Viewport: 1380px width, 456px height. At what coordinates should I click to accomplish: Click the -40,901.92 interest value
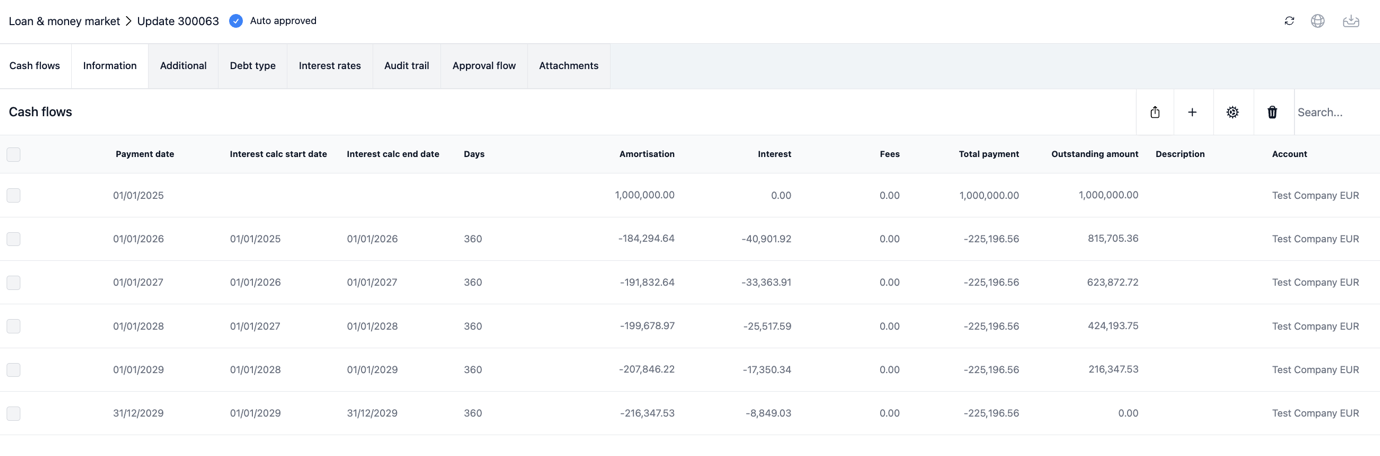click(767, 239)
